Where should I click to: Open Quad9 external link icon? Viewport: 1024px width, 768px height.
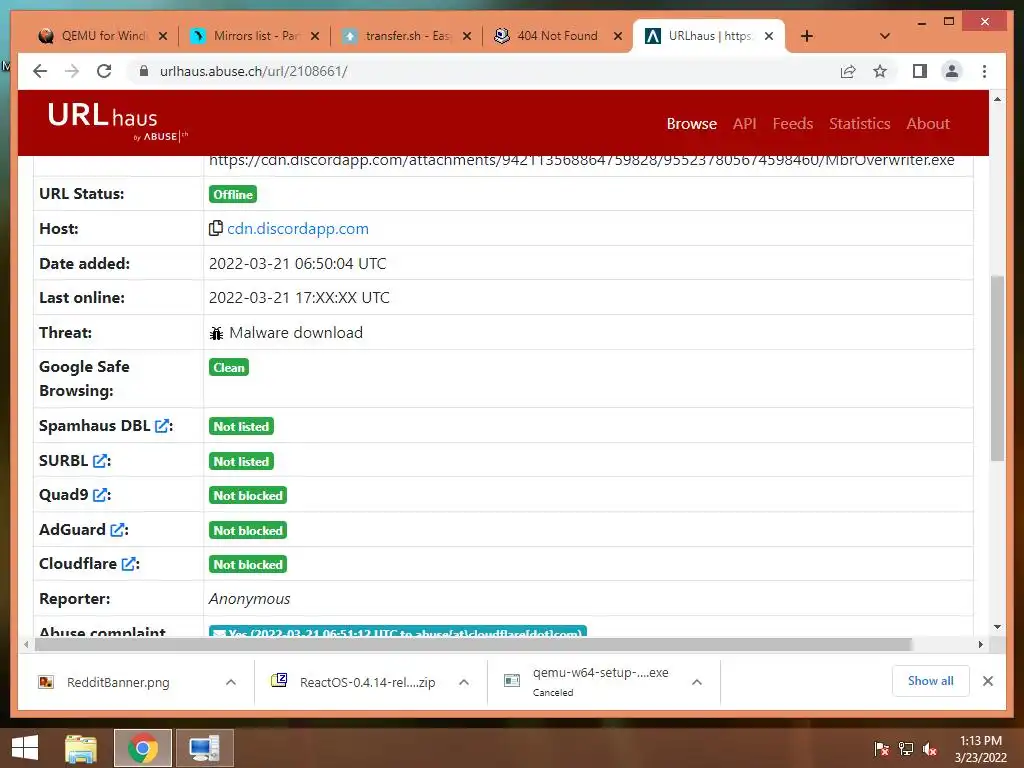pyautogui.click(x=100, y=495)
